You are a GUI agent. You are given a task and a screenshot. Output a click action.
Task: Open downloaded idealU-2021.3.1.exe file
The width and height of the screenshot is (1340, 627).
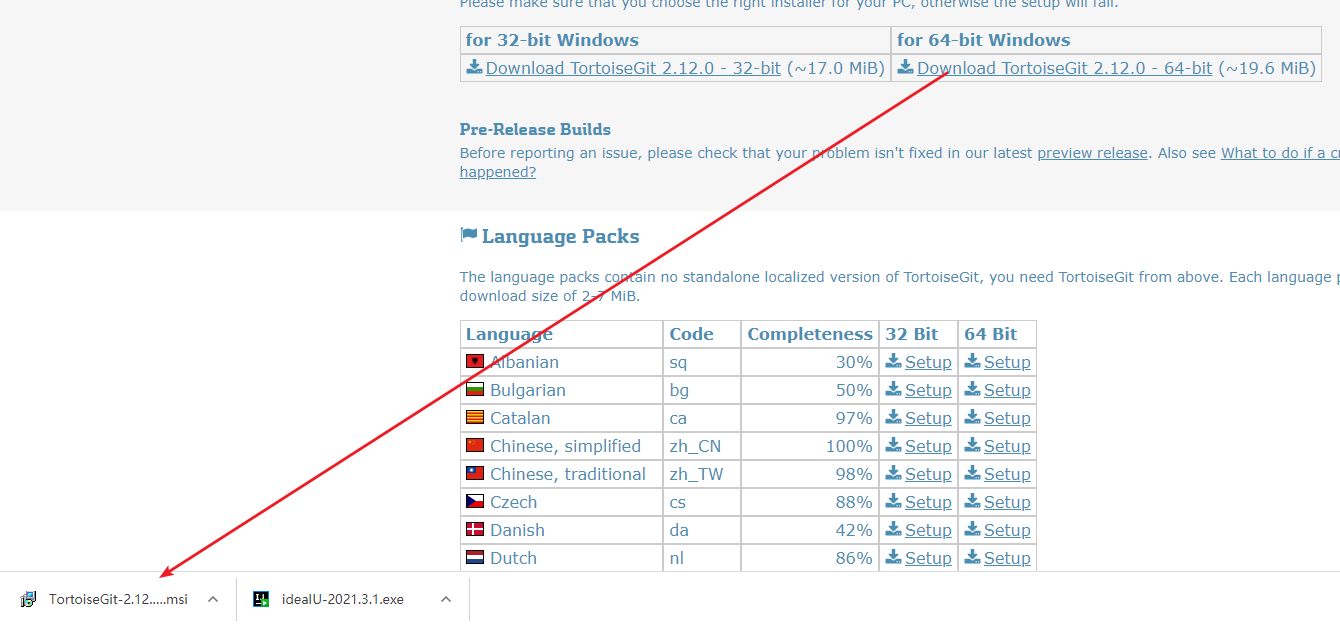pos(343,599)
